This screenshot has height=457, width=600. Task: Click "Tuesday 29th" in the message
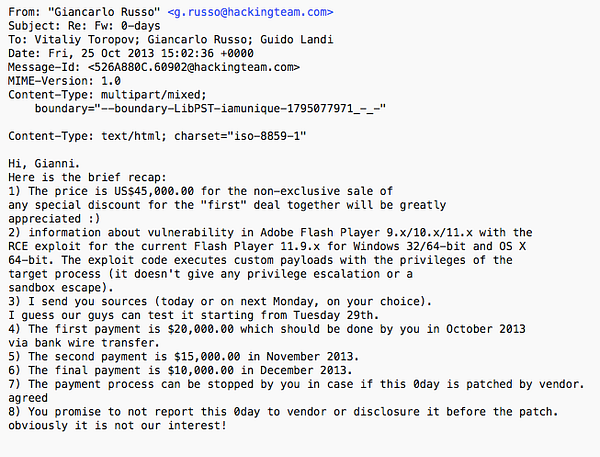(x=333, y=315)
